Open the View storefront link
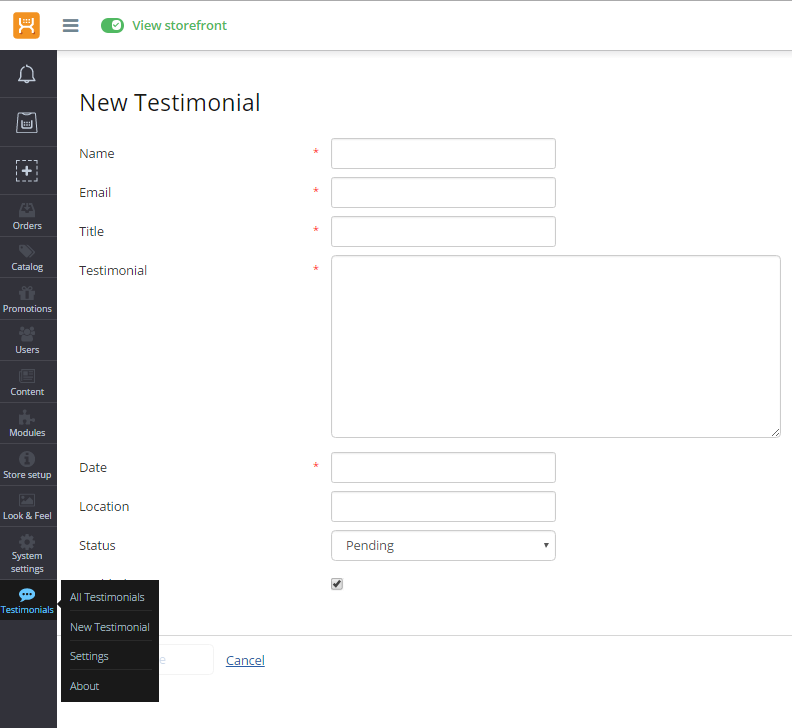This screenshot has width=792, height=728. point(179,25)
